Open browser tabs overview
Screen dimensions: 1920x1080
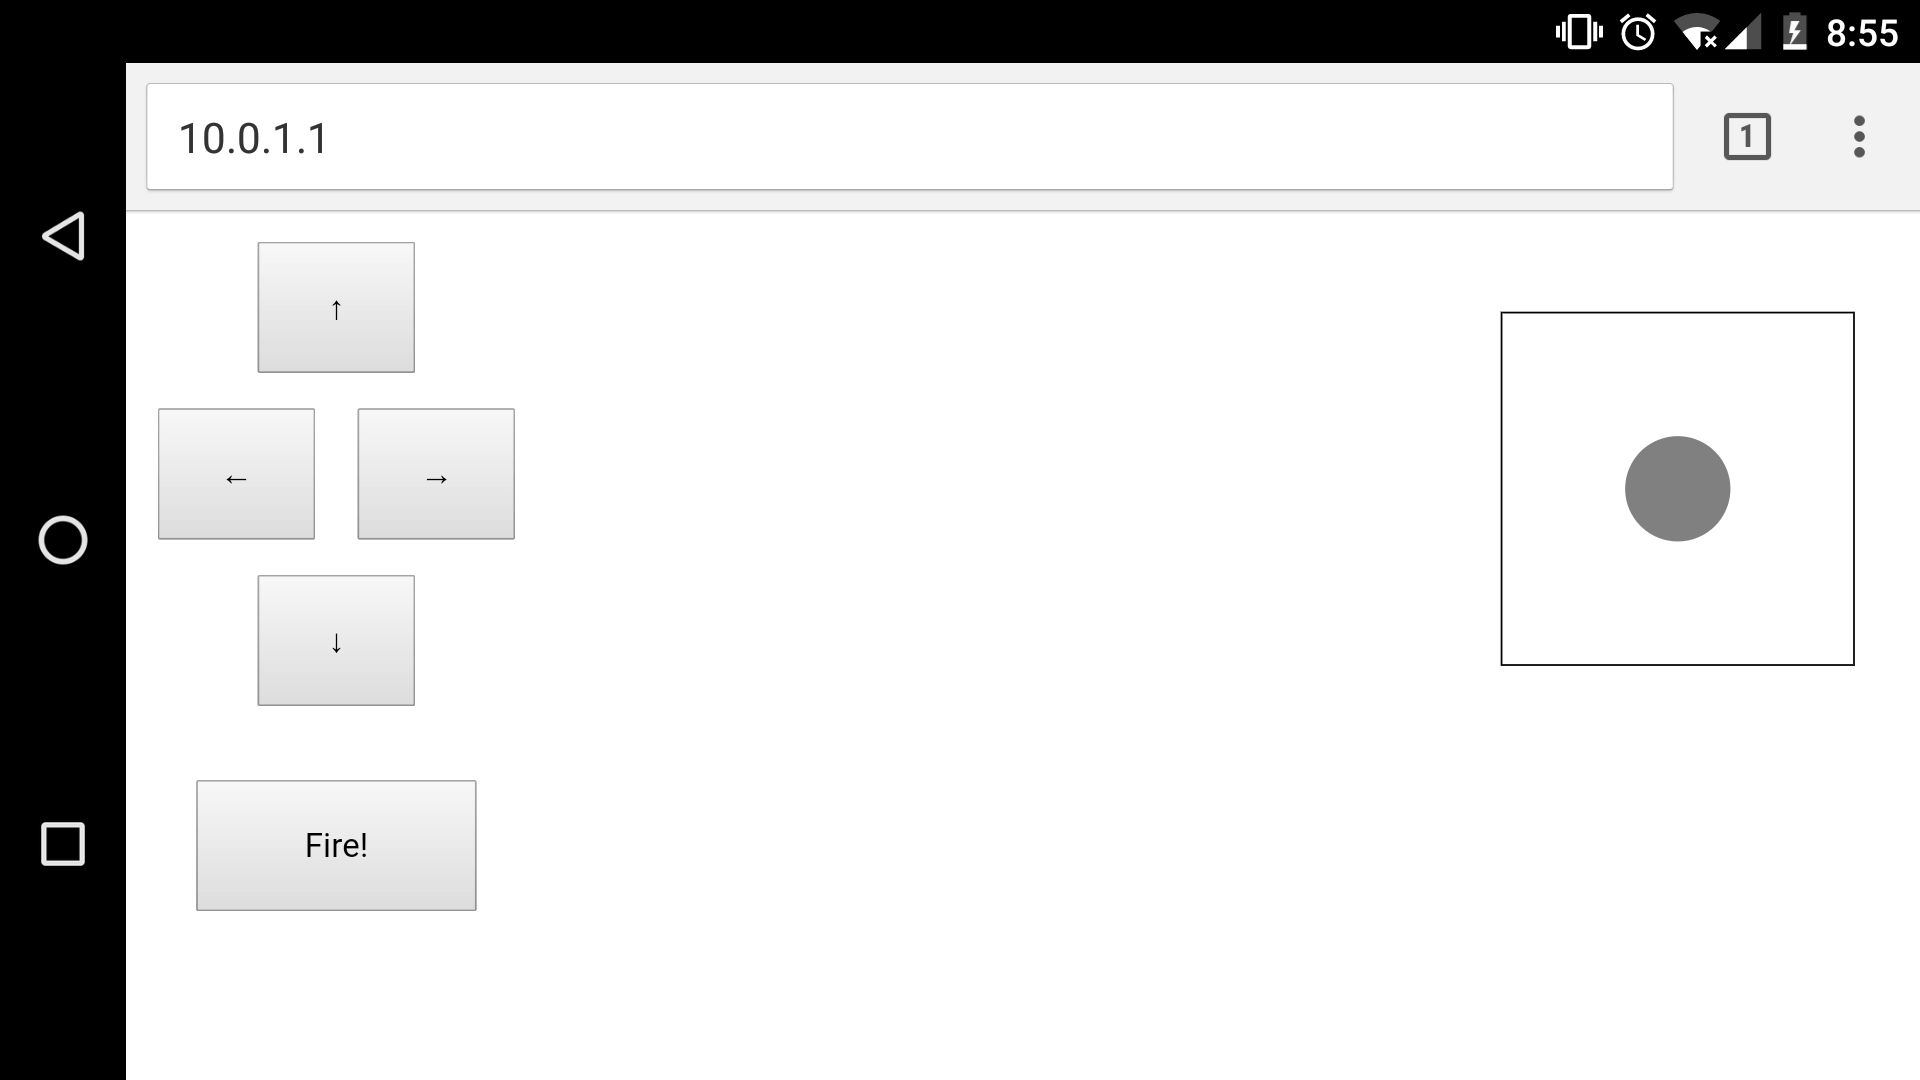[1747, 136]
